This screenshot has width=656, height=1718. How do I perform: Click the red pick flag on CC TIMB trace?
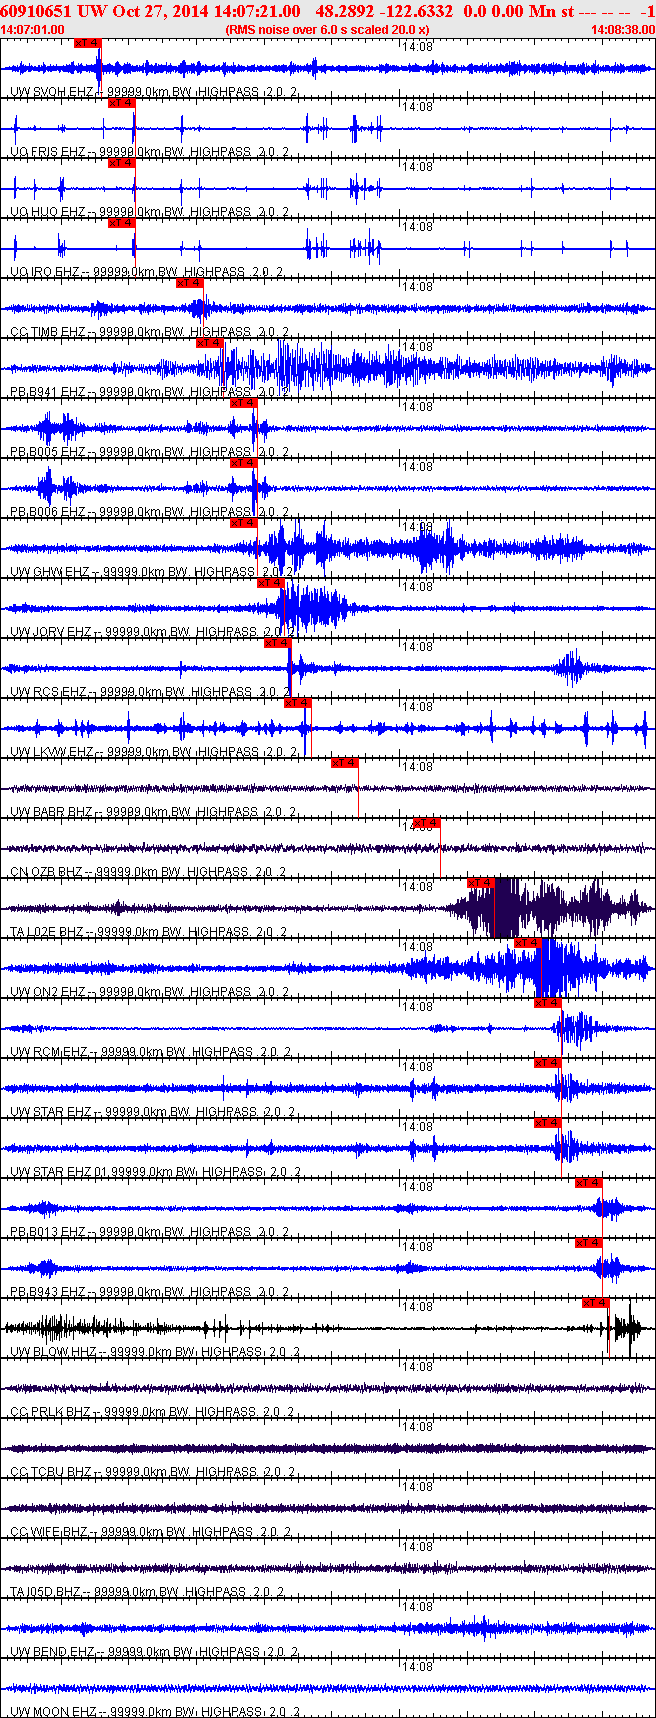click(190, 283)
